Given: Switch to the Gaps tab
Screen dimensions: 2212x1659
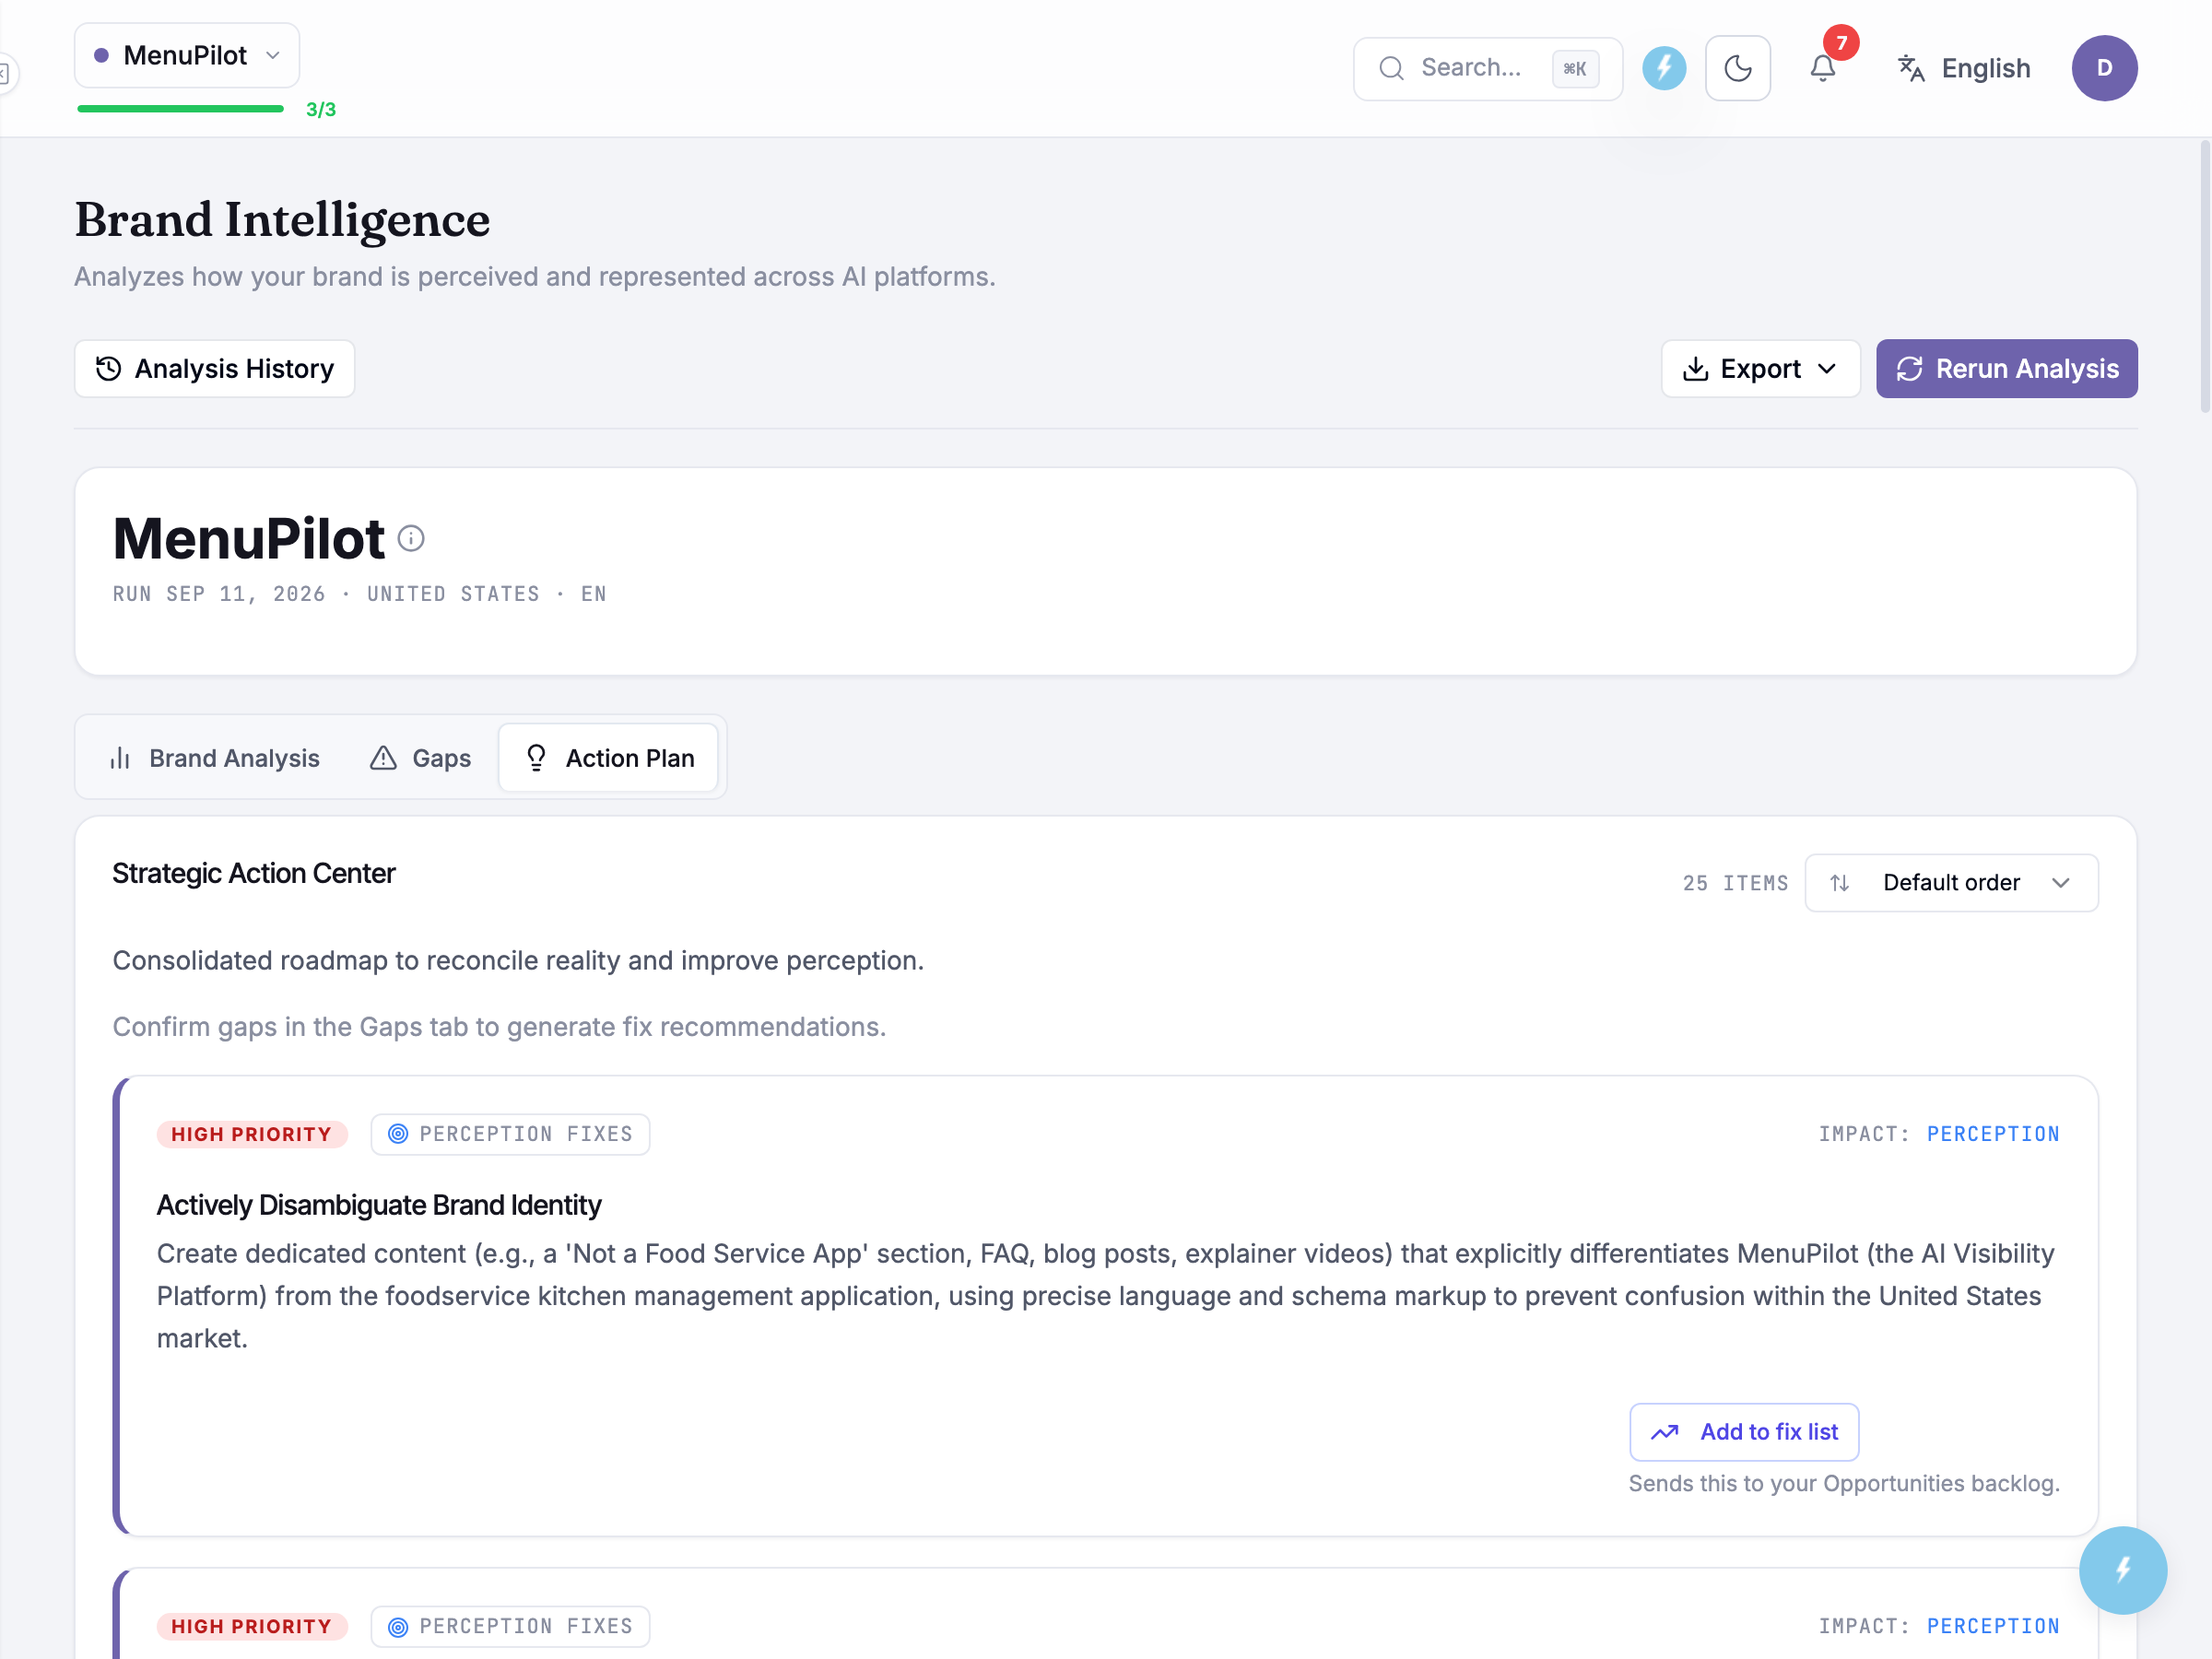Looking at the screenshot, I should [x=420, y=758].
